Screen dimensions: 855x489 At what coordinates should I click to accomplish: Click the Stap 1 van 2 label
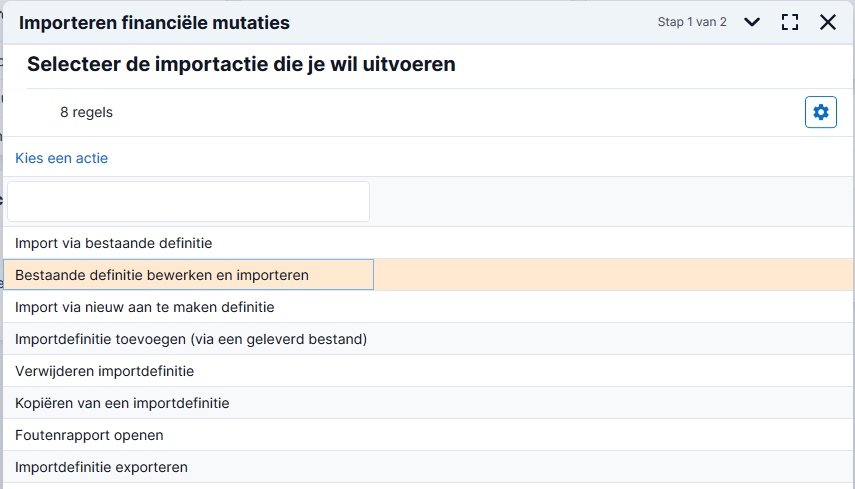click(692, 22)
